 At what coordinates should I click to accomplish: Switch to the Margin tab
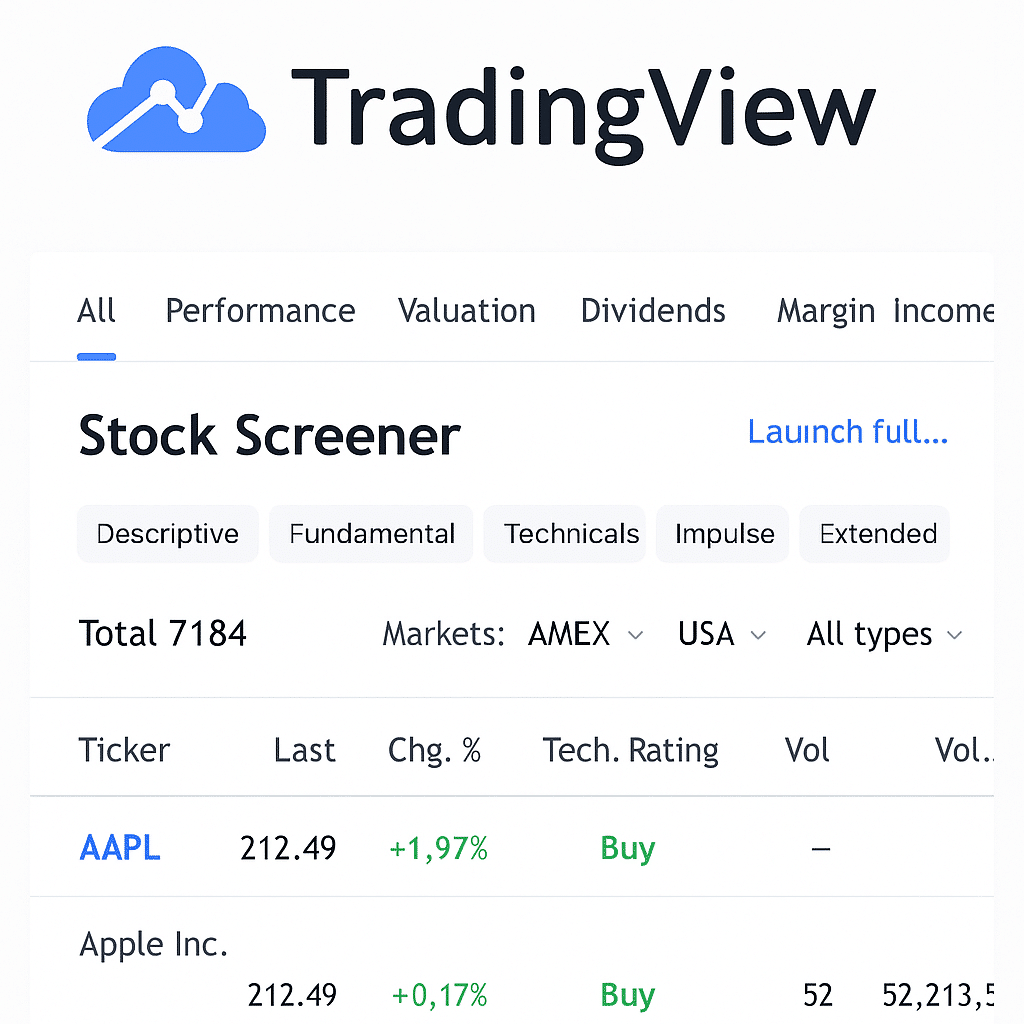tap(825, 311)
